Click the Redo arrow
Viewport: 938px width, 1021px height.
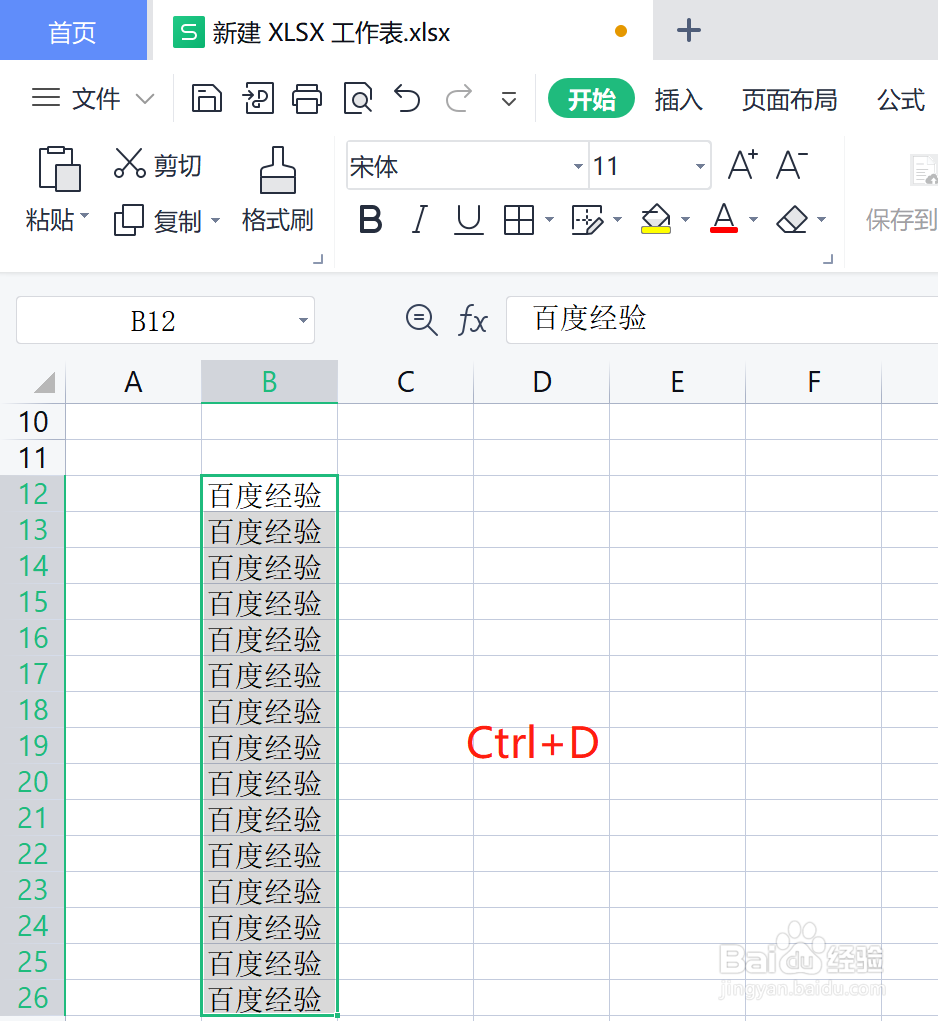point(458,99)
